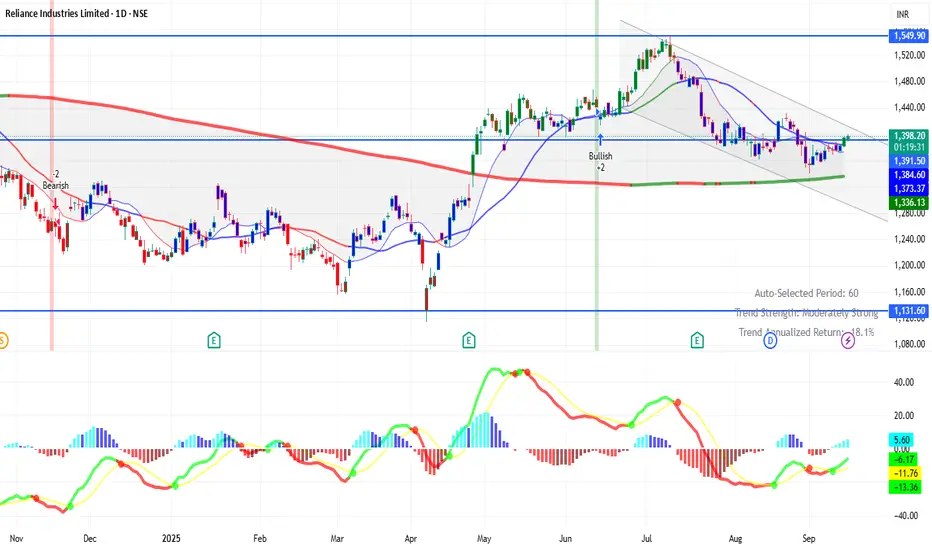Screen dimensions: 932x550
Task: Click the 1,373.37 moving average label
Action: coord(909,188)
